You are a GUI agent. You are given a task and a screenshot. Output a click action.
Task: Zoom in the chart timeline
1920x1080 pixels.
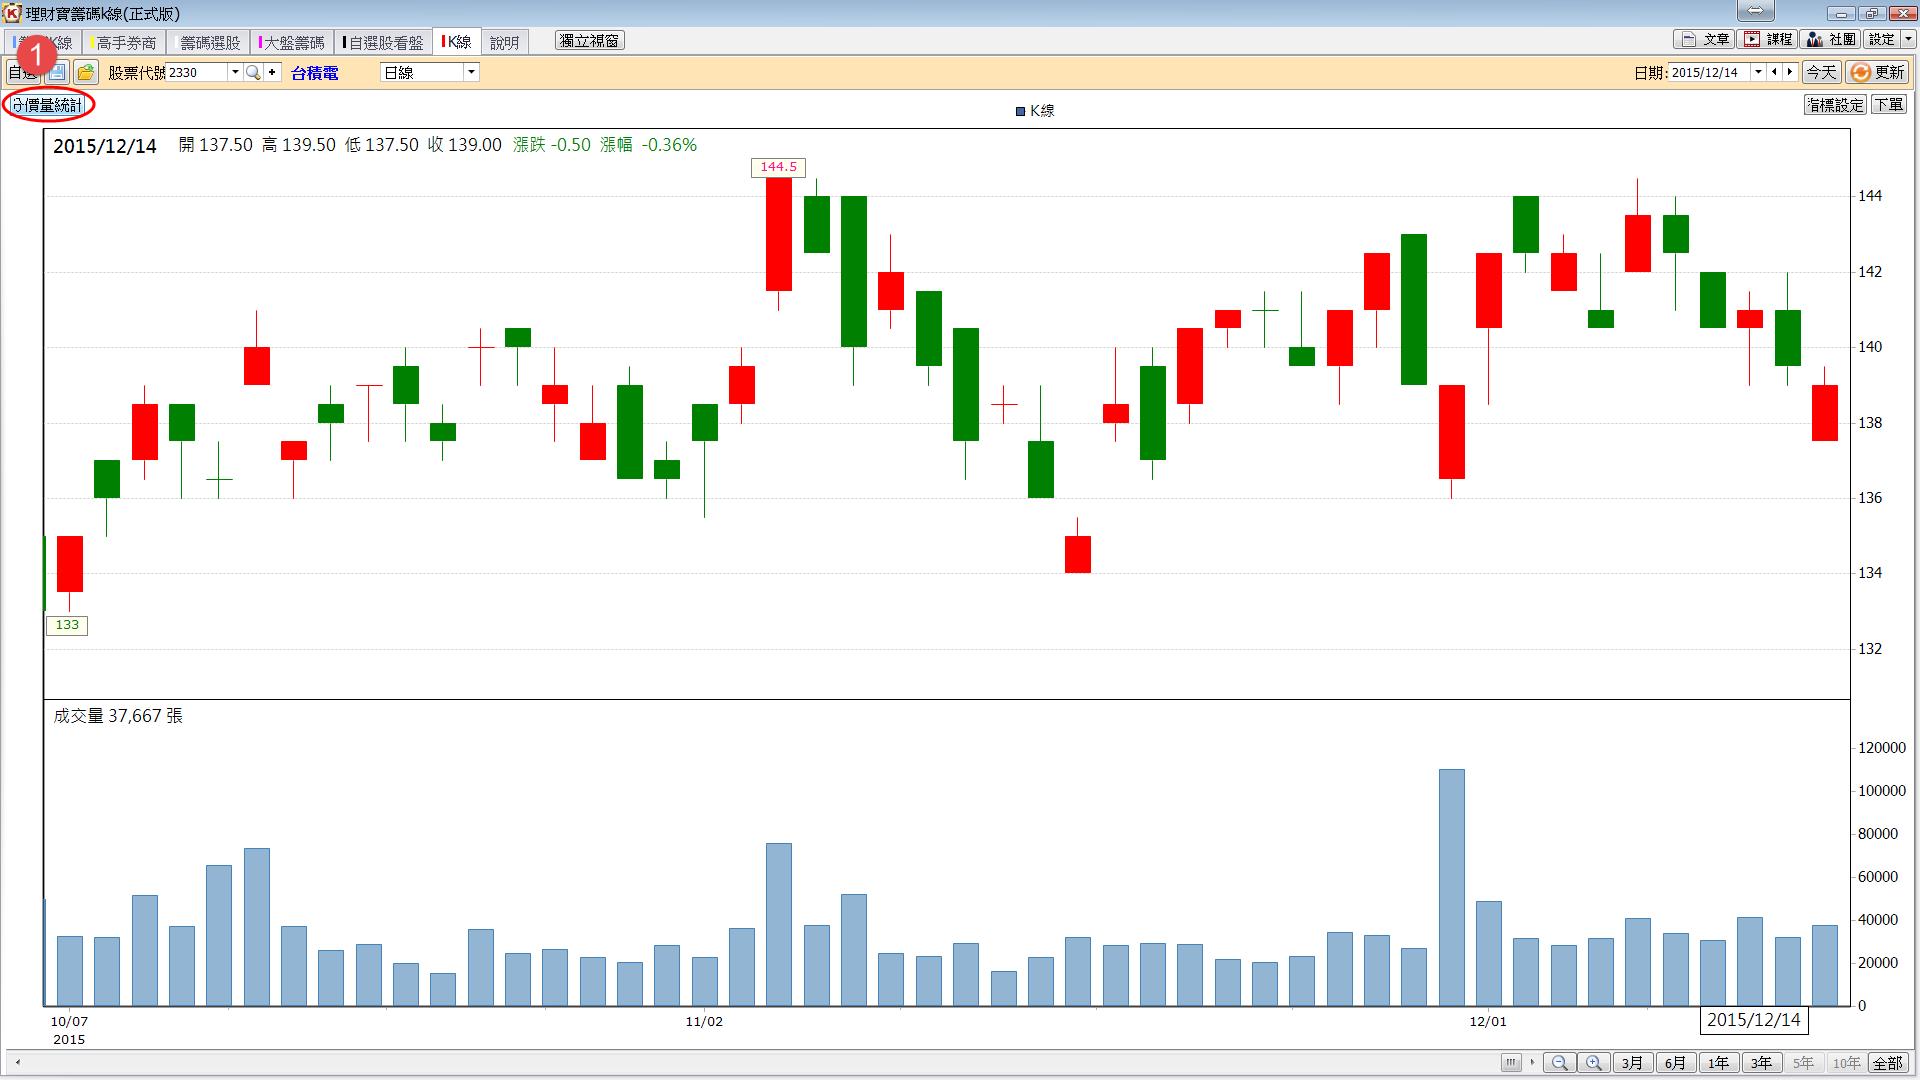click(x=1594, y=1063)
